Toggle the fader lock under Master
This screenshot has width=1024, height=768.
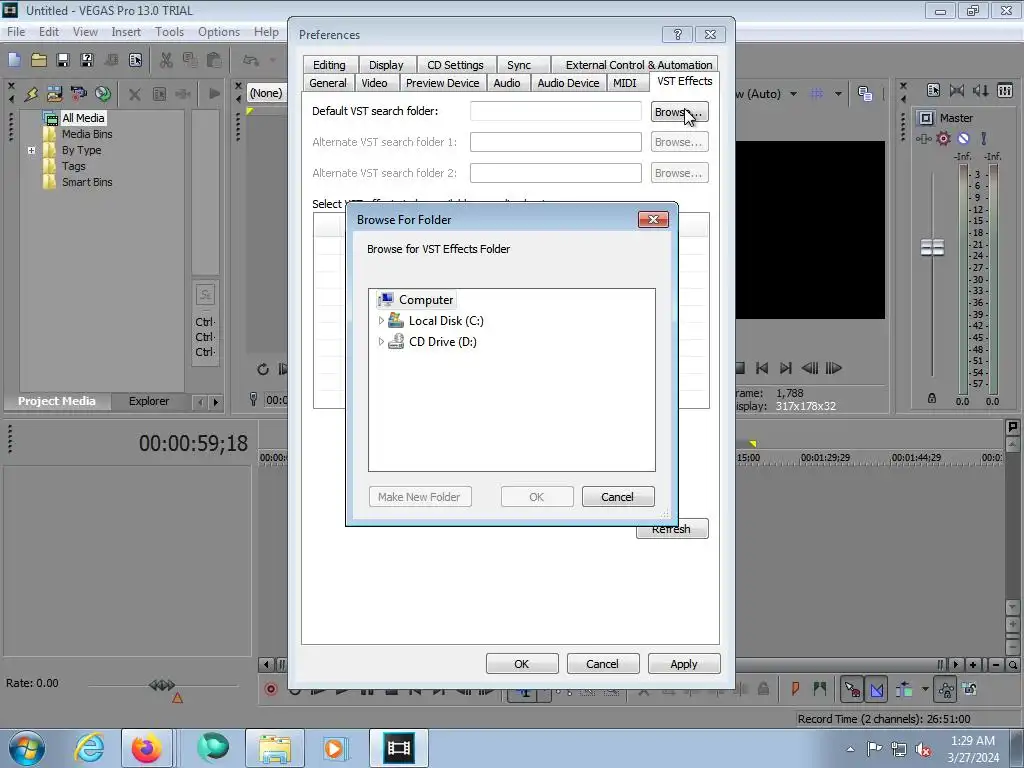coord(932,398)
